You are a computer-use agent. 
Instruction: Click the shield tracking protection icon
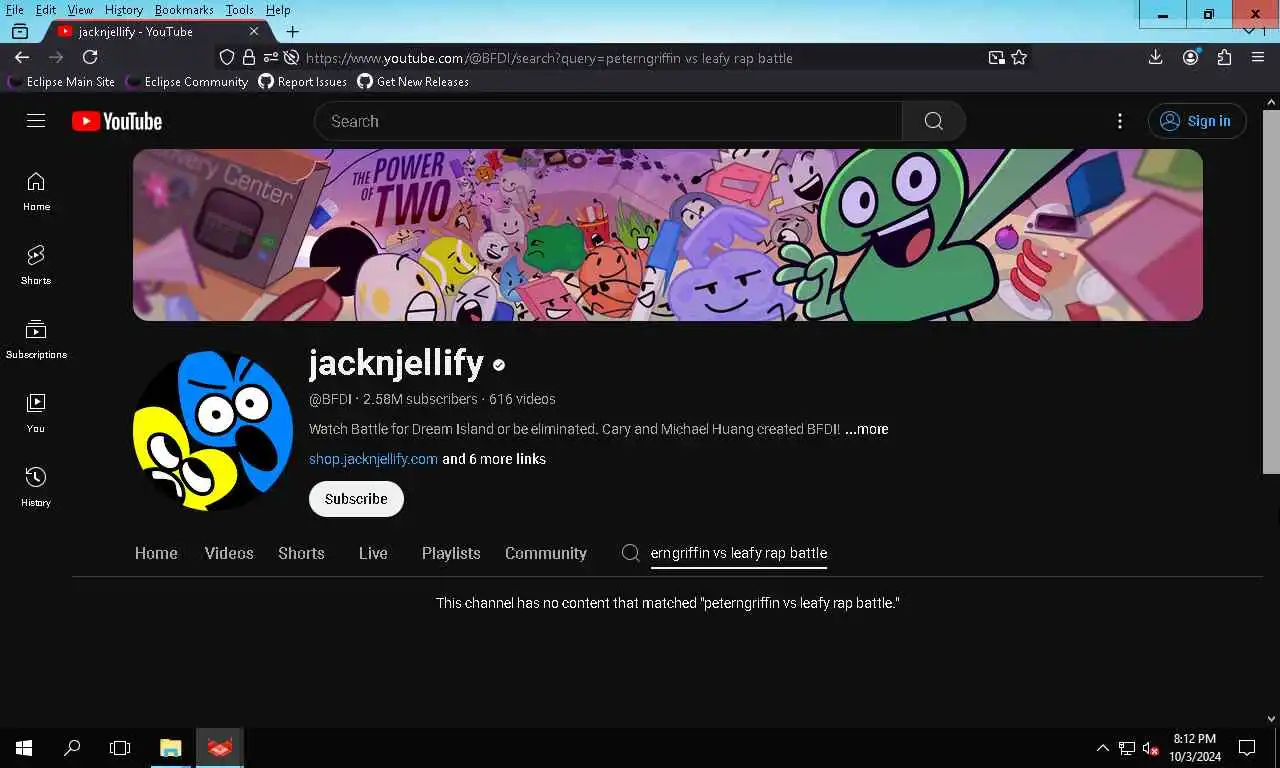tap(227, 58)
